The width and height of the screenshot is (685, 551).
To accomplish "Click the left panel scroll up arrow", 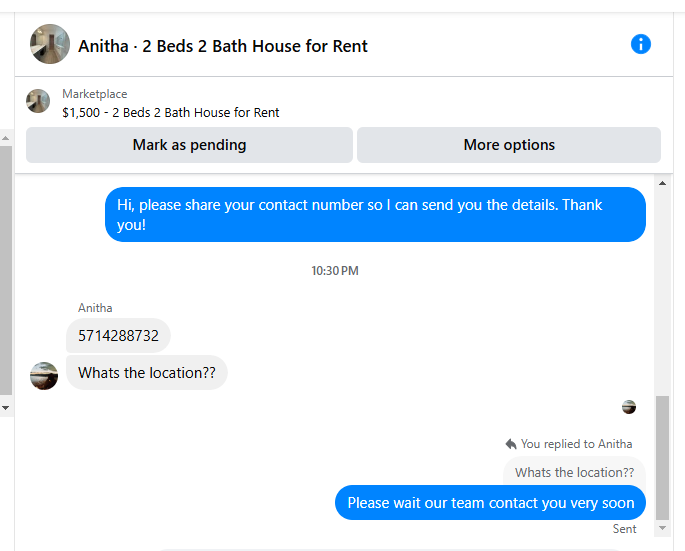I will pos(5,138).
